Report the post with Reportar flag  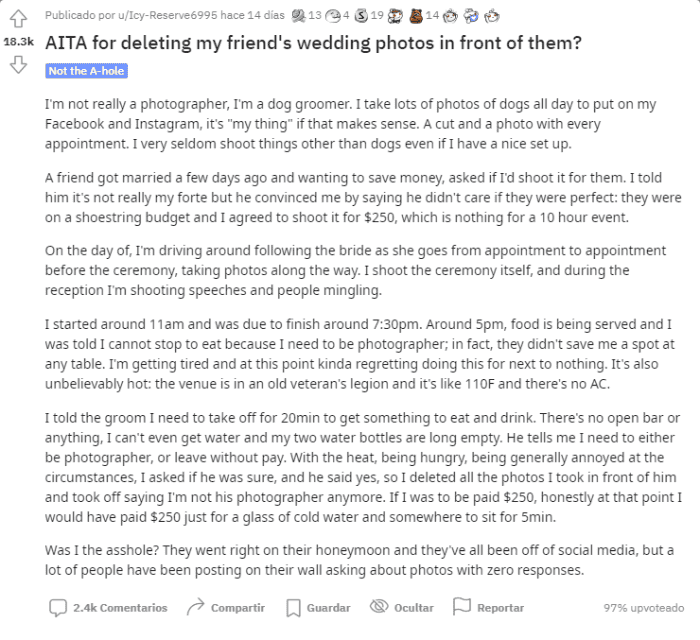click(x=488, y=607)
